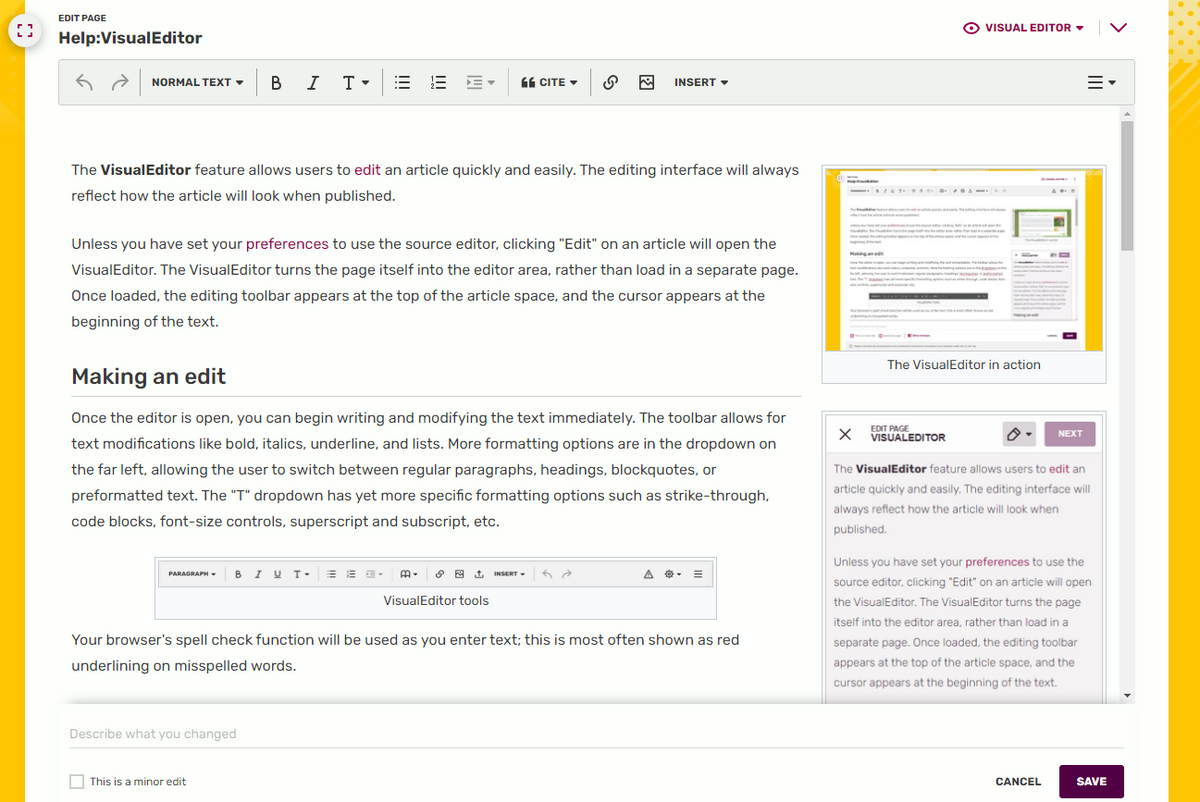Click the fullscreen toggle in top-left corner
Image resolution: width=1200 pixels, height=802 pixels.
(24, 30)
